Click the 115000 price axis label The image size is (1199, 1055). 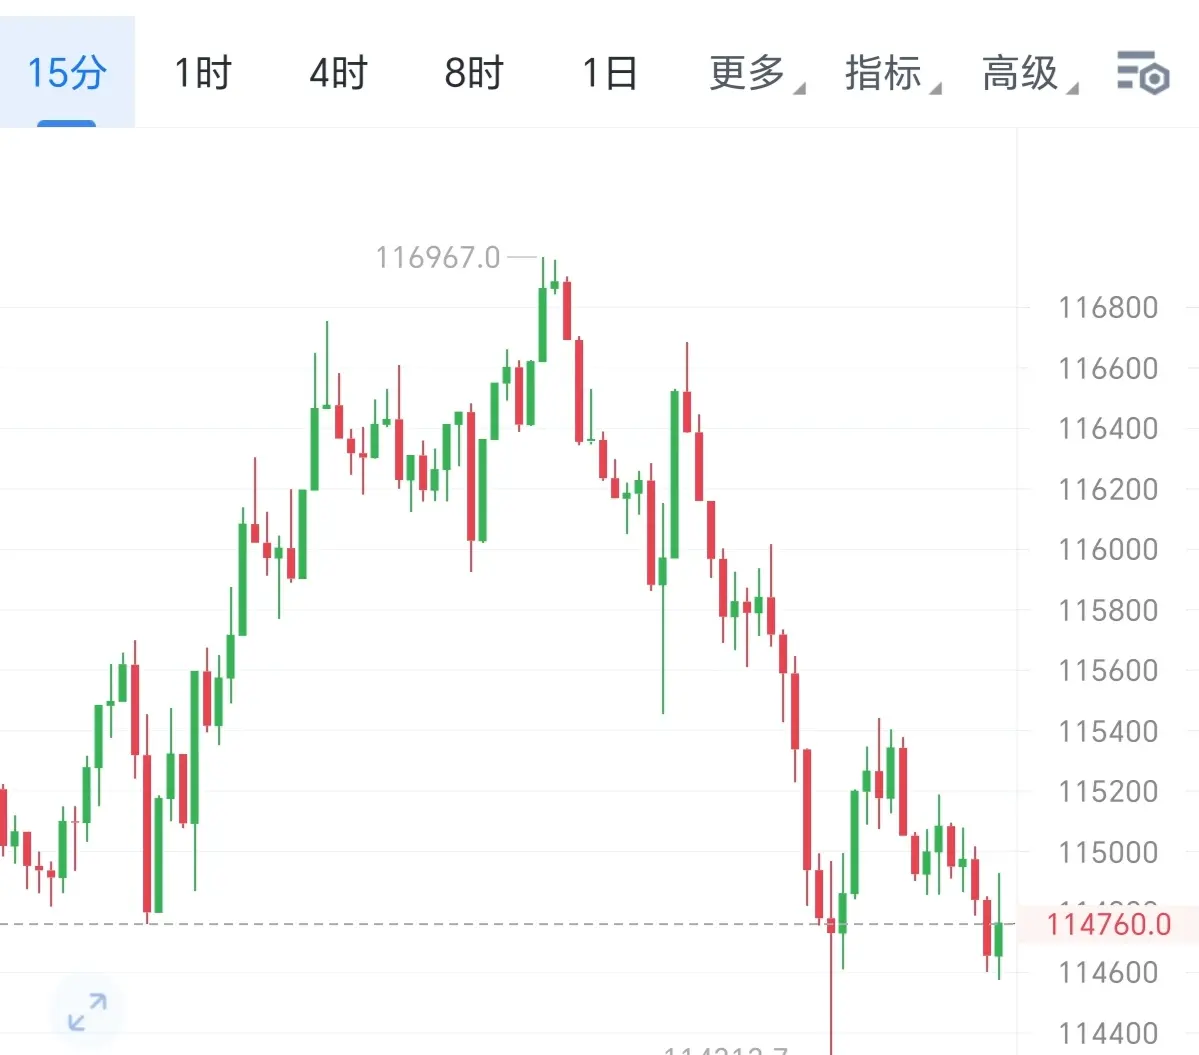[1108, 852]
